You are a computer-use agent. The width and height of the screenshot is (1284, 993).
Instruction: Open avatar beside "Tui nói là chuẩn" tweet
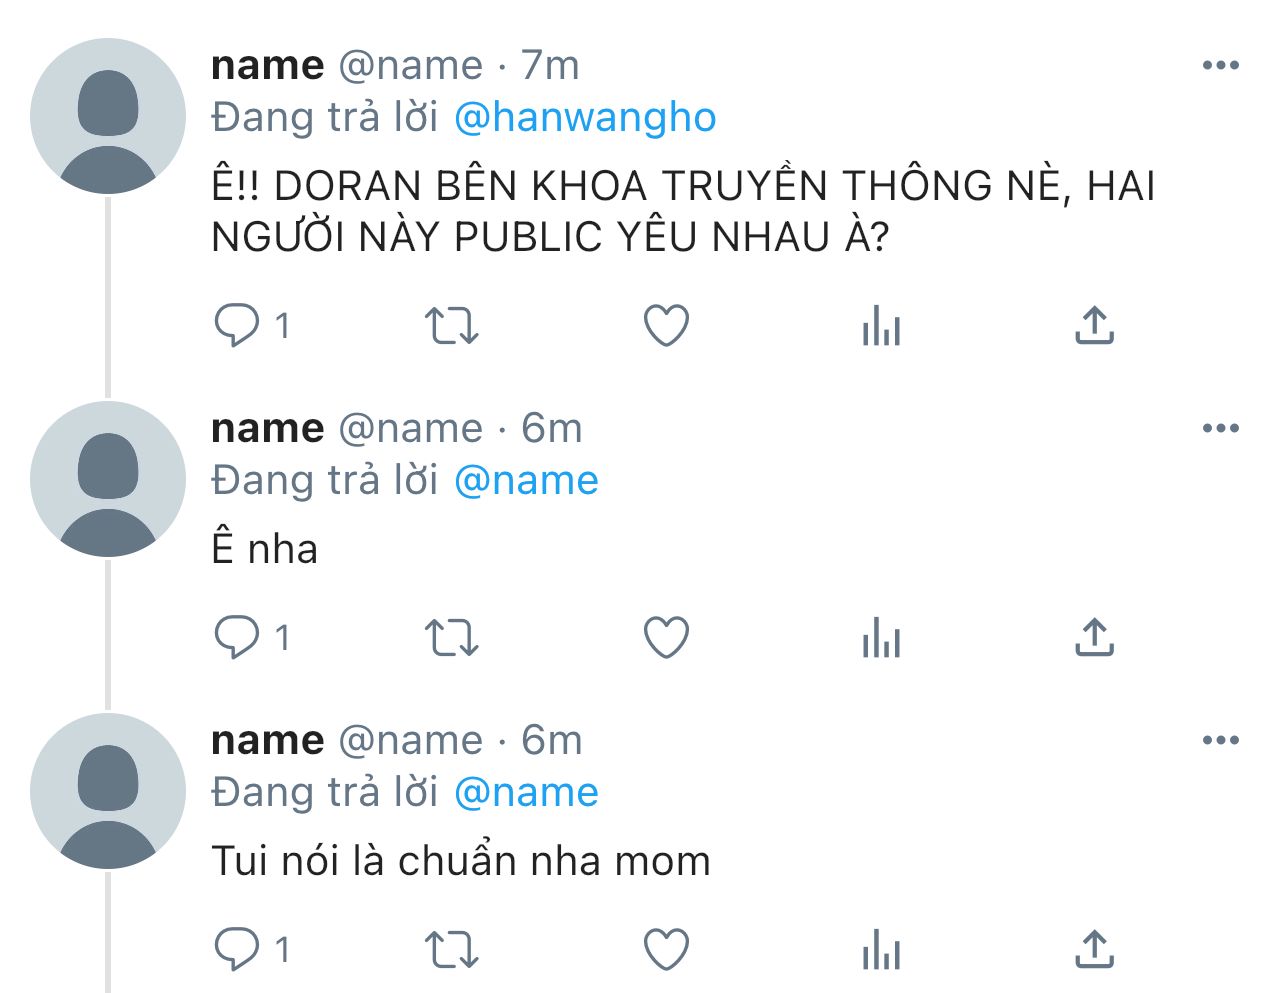tap(108, 791)
